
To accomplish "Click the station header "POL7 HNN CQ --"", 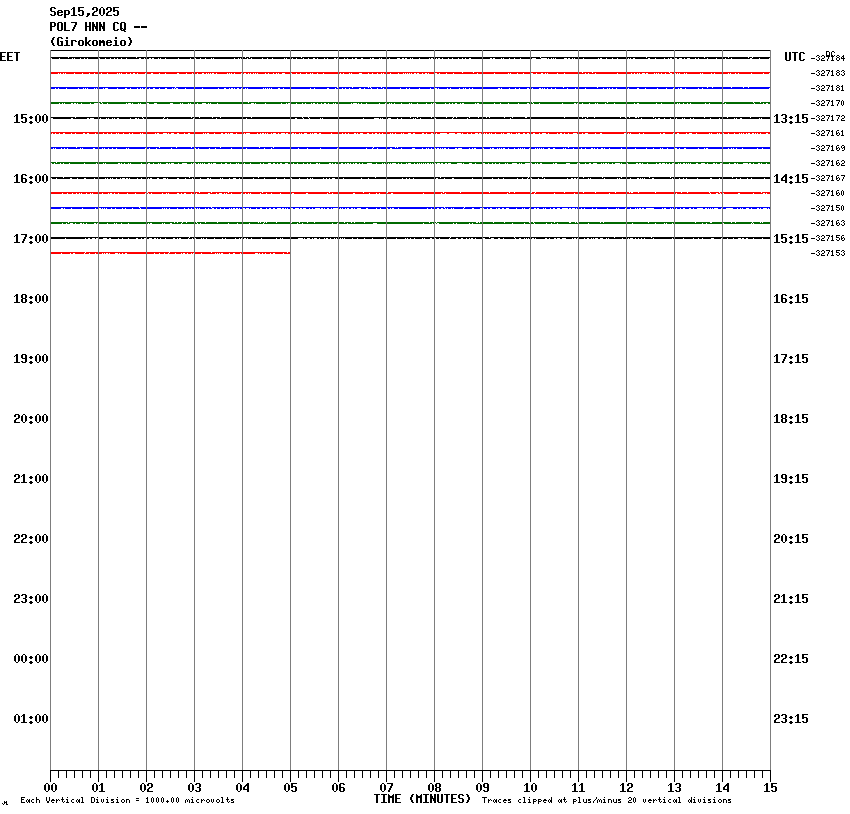I will click(x=98, y=27).
